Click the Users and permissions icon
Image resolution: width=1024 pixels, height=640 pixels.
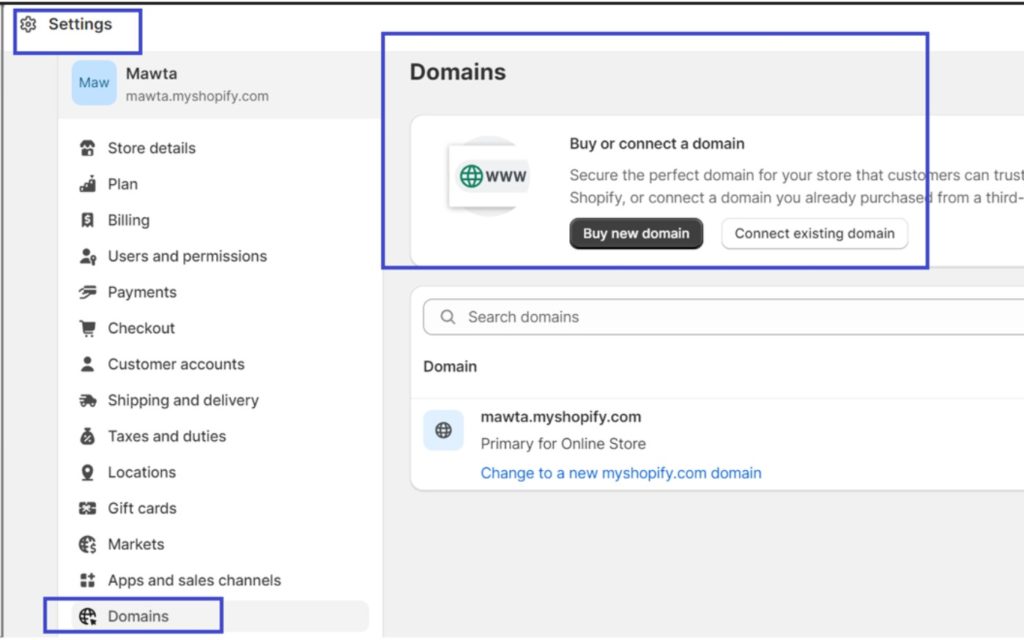click(88, 256)
